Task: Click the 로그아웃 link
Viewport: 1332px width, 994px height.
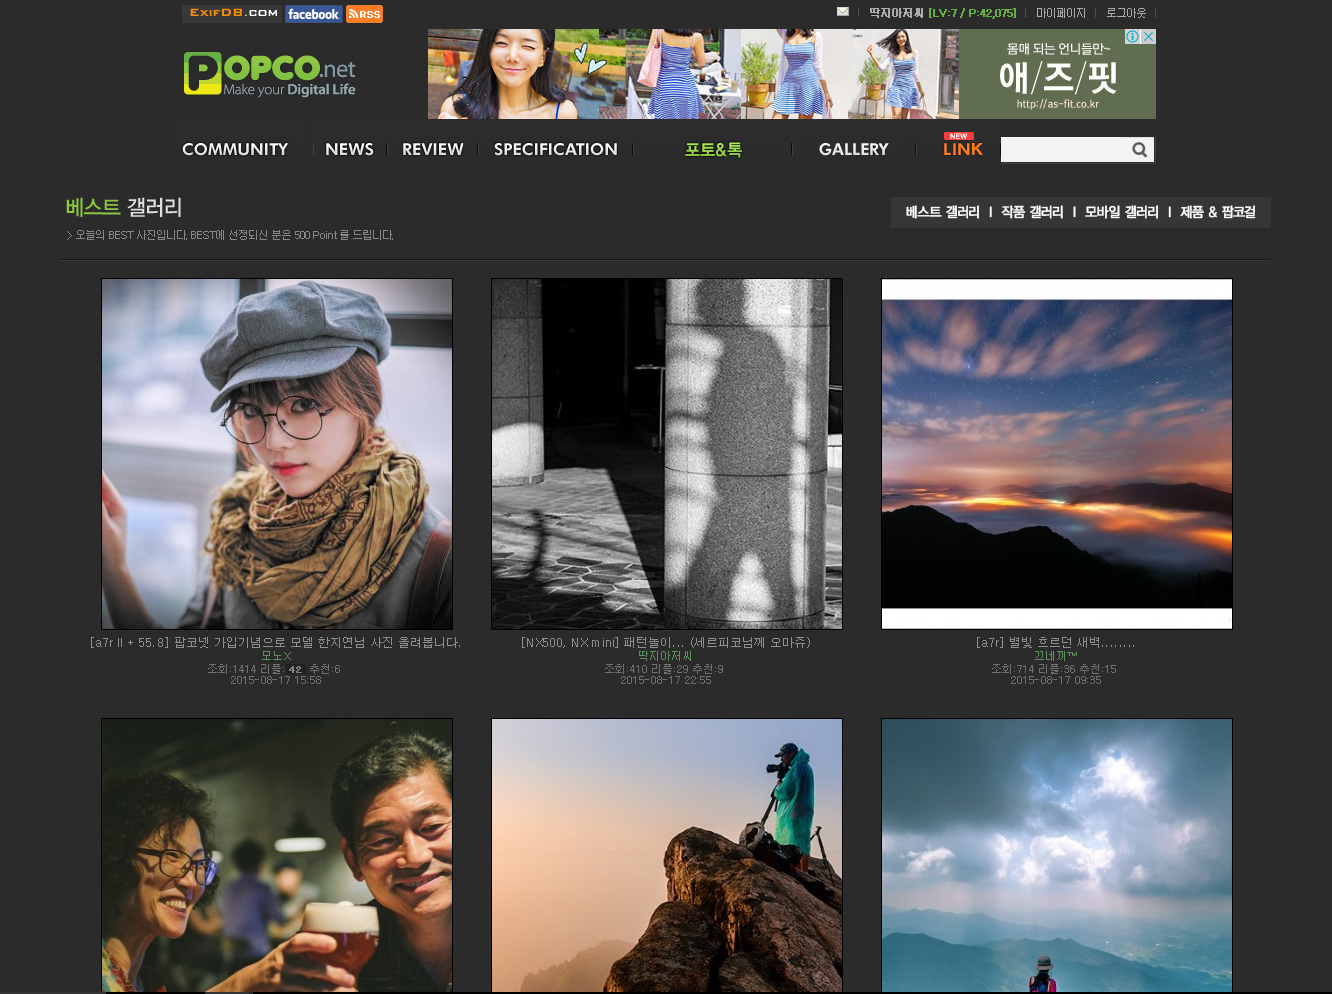Action: coord(1125,13)
